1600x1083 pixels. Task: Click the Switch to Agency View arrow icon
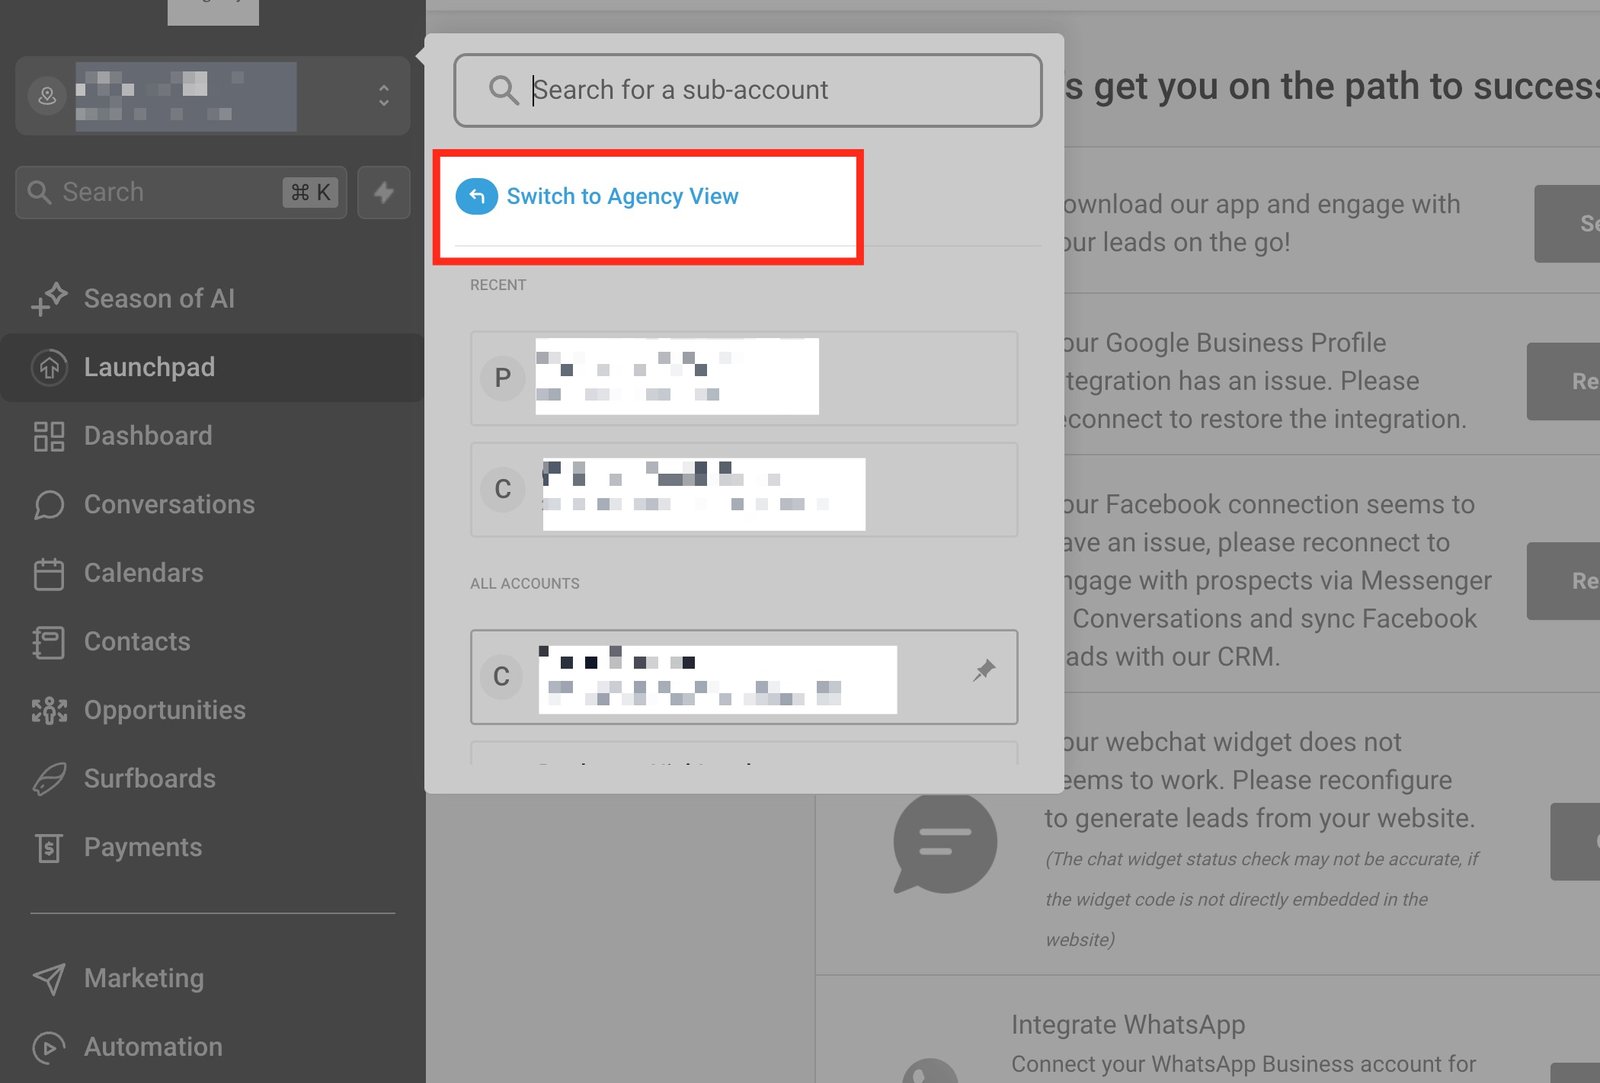477,196
